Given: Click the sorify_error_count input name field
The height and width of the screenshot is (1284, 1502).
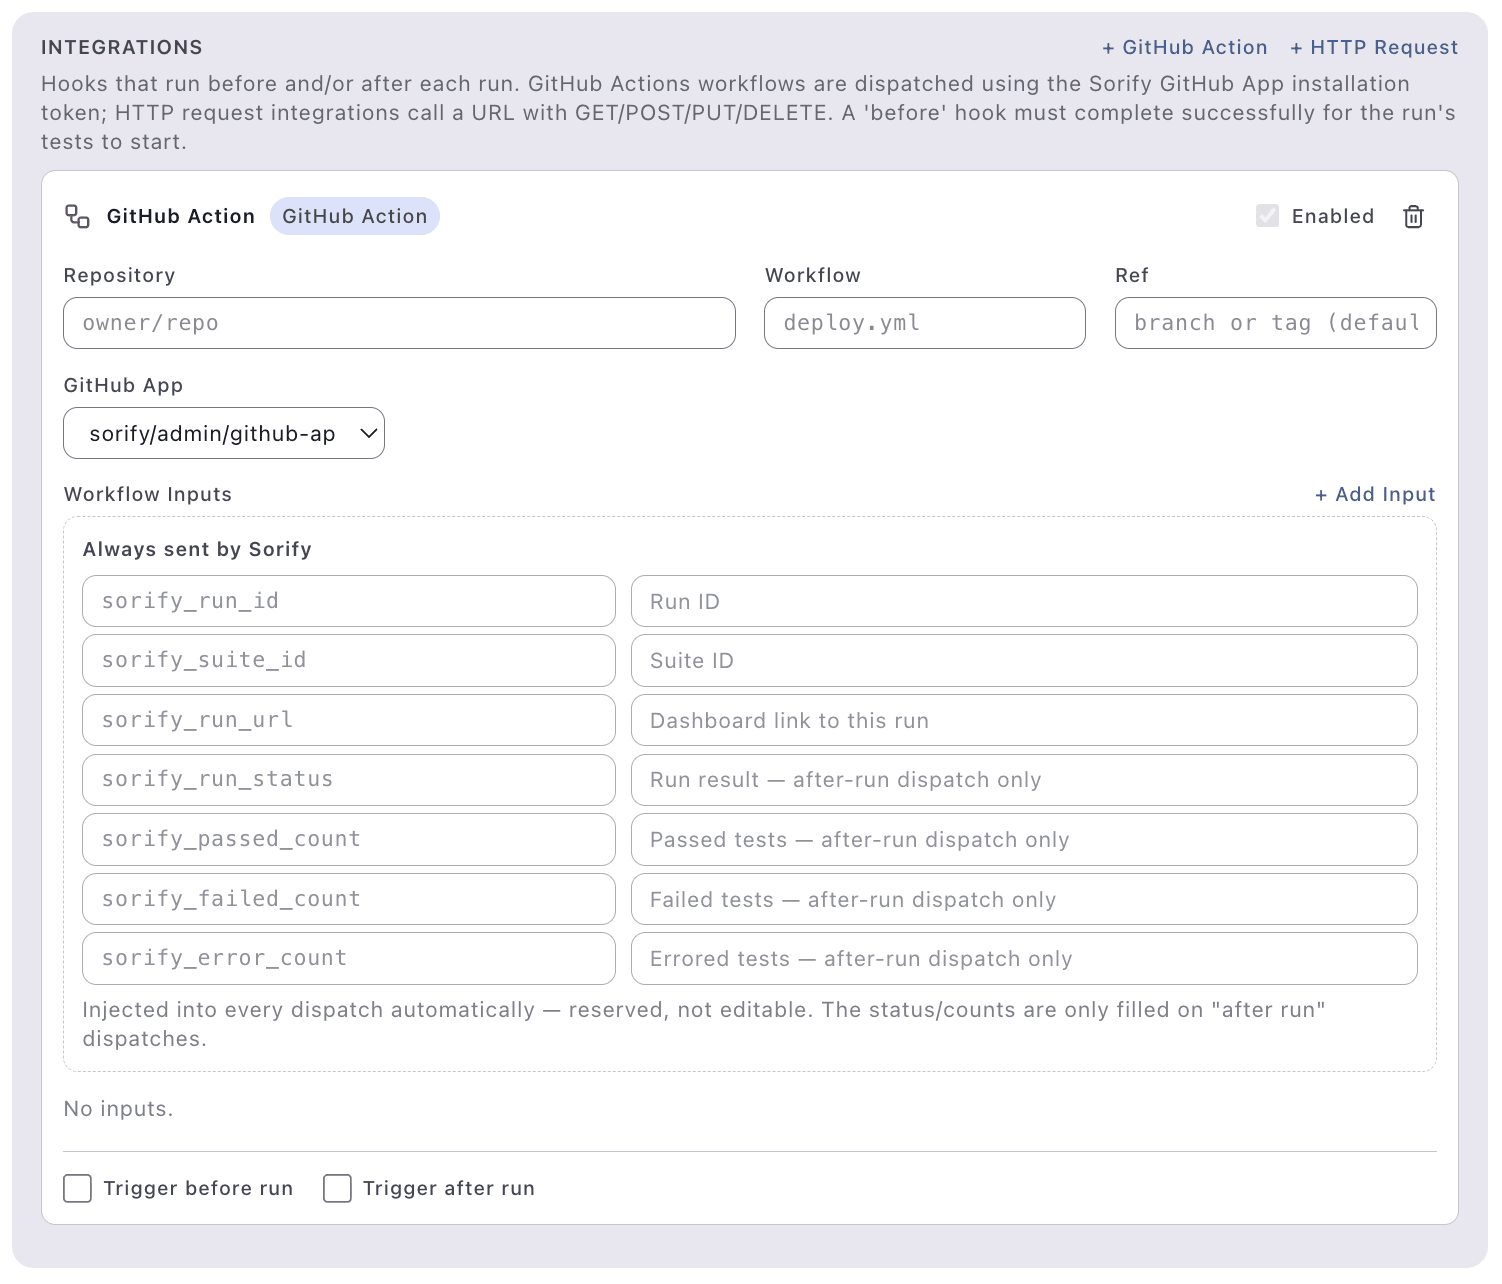Looking at the screenshot, I should tap(349, 958).
